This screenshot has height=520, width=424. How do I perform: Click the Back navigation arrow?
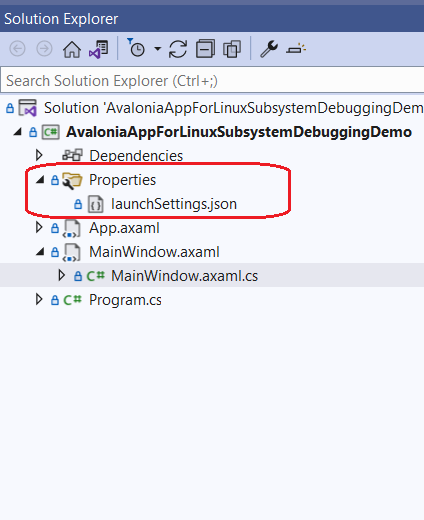17,49
